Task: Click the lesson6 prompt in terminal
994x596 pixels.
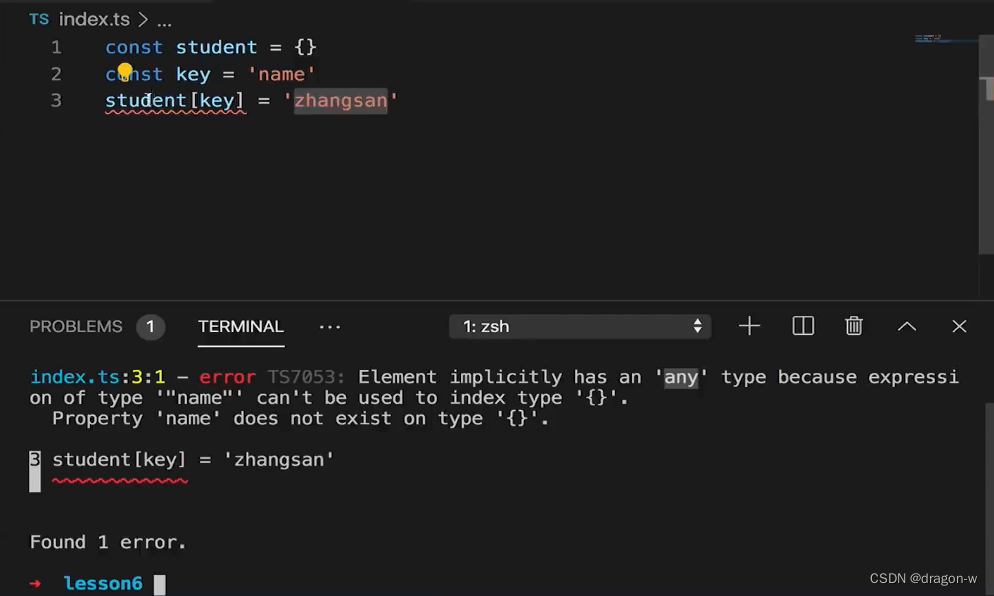Action: pos(103,583)
